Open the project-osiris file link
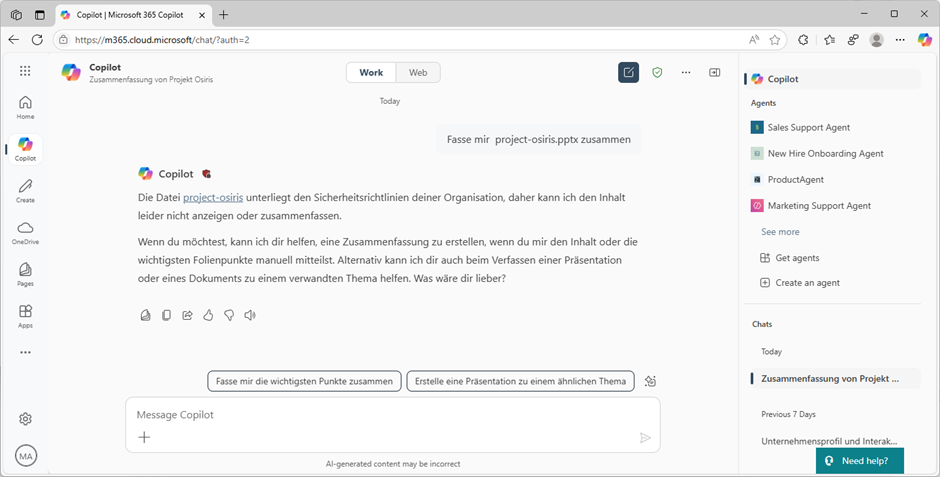The height and width of the screenshot is (477, 940). pos(213,197)
